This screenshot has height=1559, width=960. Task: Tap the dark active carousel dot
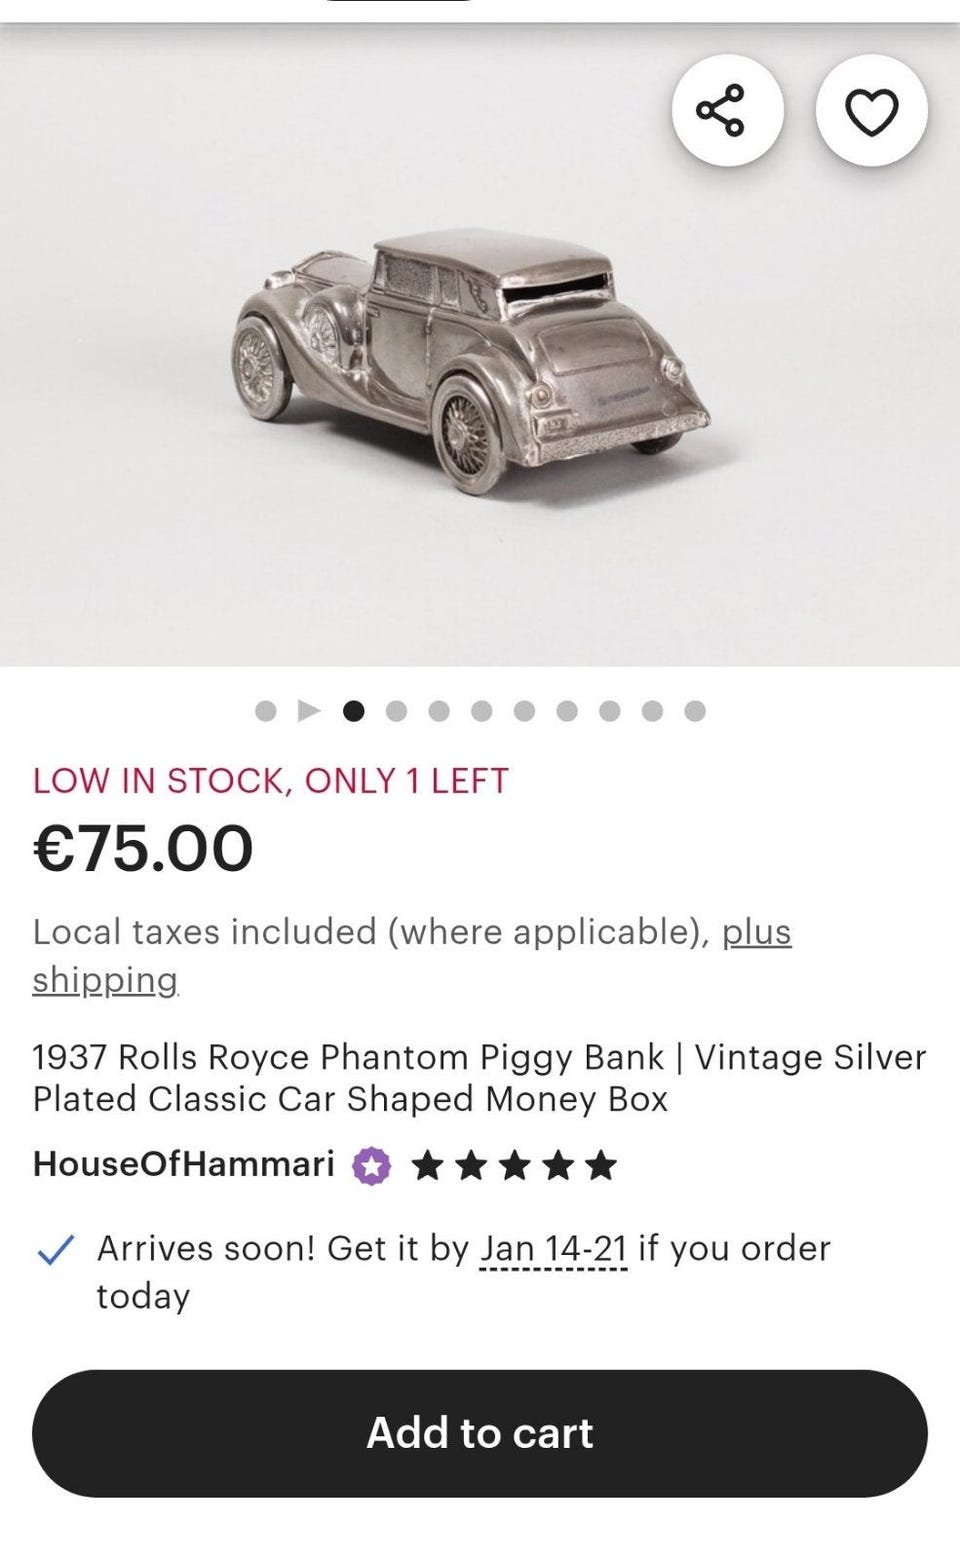coord(353,711)
